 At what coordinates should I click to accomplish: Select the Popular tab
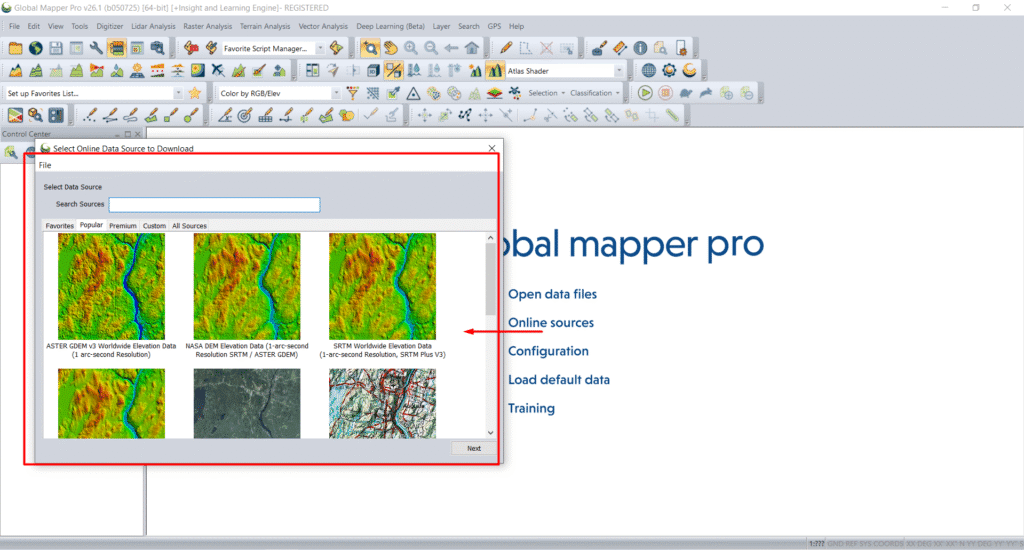pyautogui.click(x=91, y=225)
